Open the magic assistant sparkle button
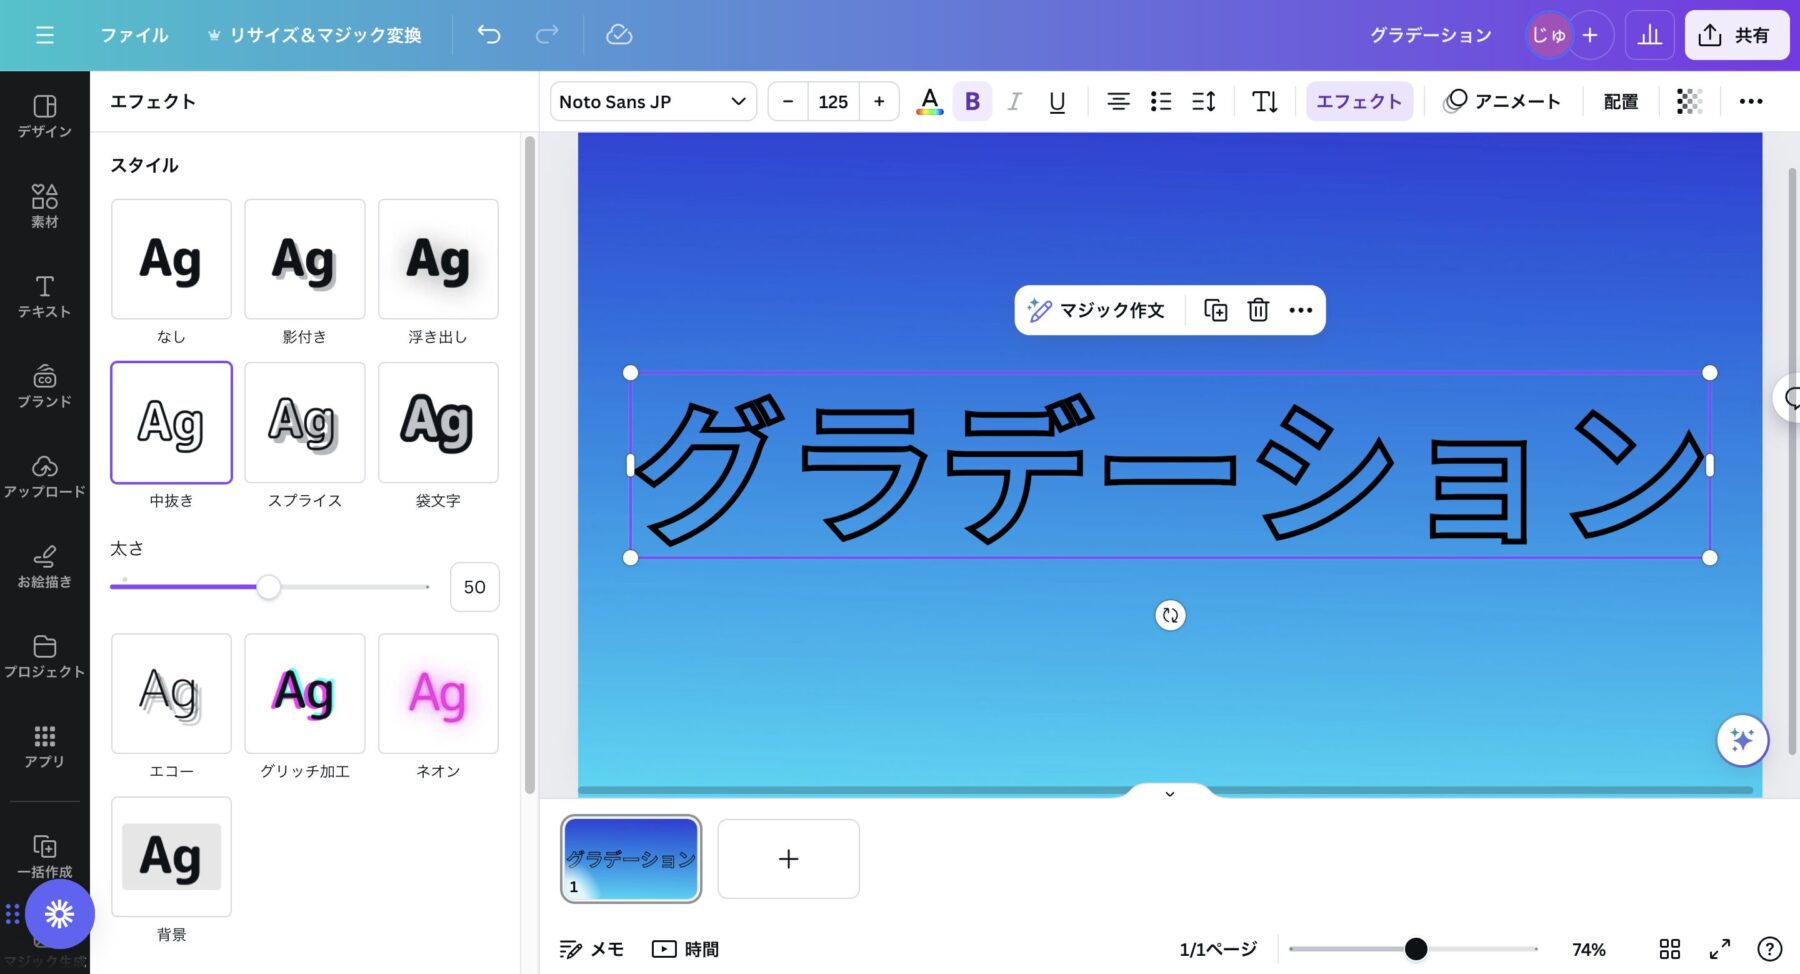Viewport: 1800px width, 974px height. (1742, 740)
